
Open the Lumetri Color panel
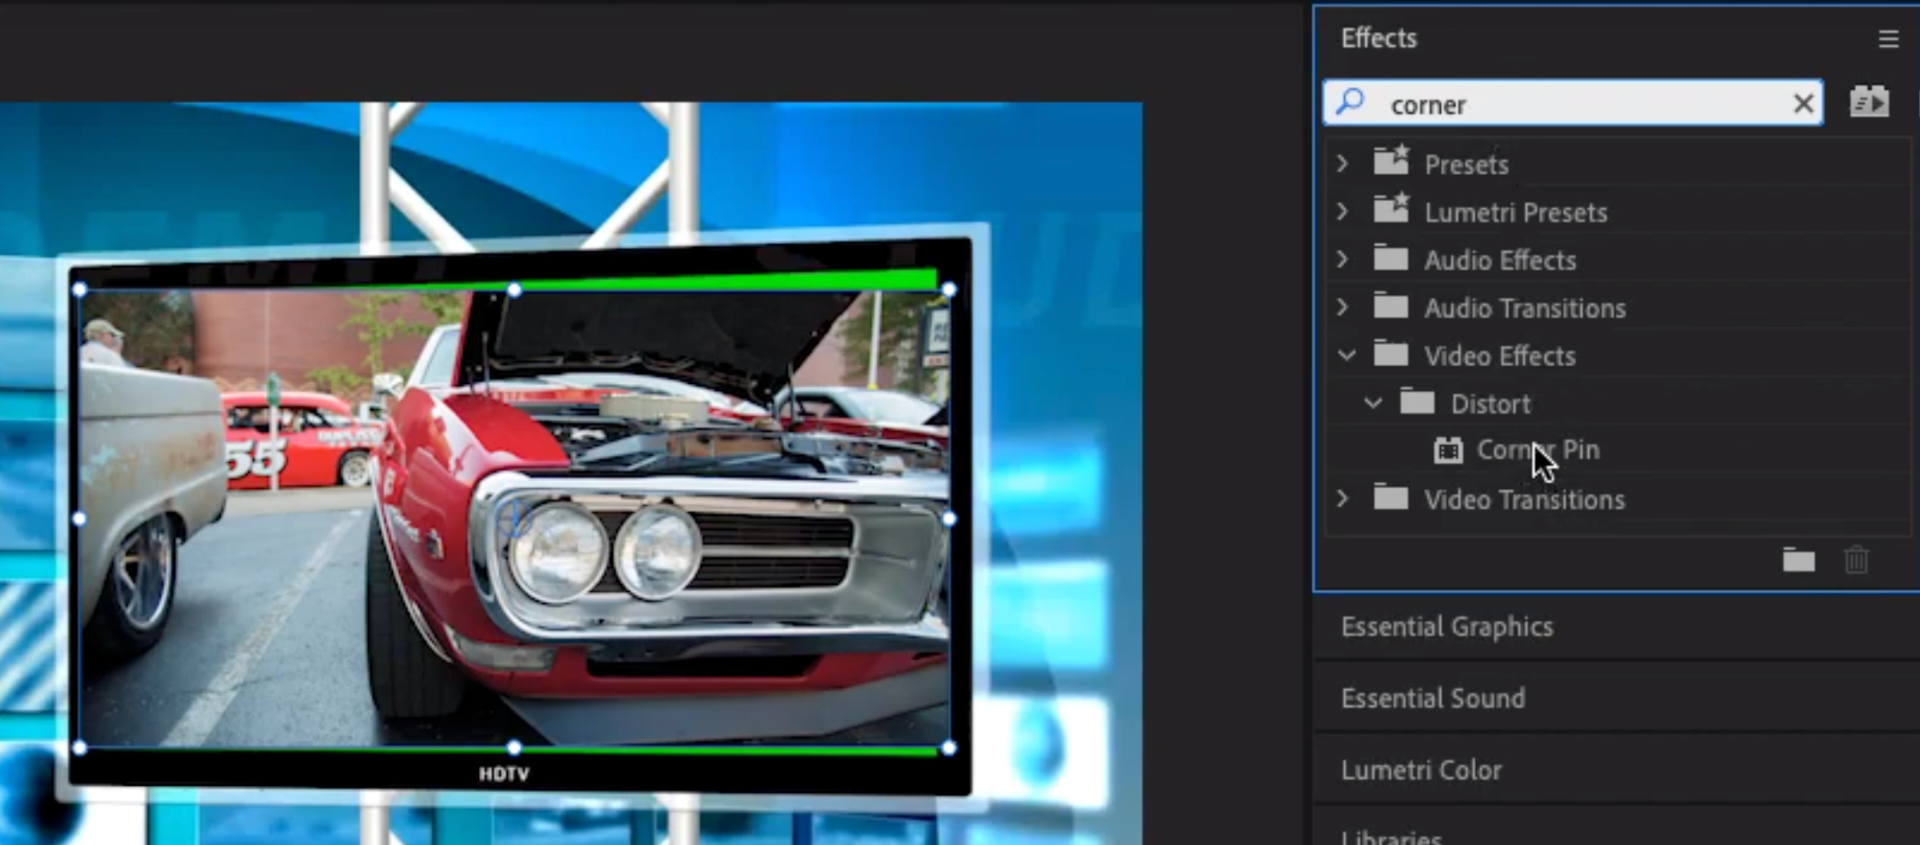(1421, 770)
